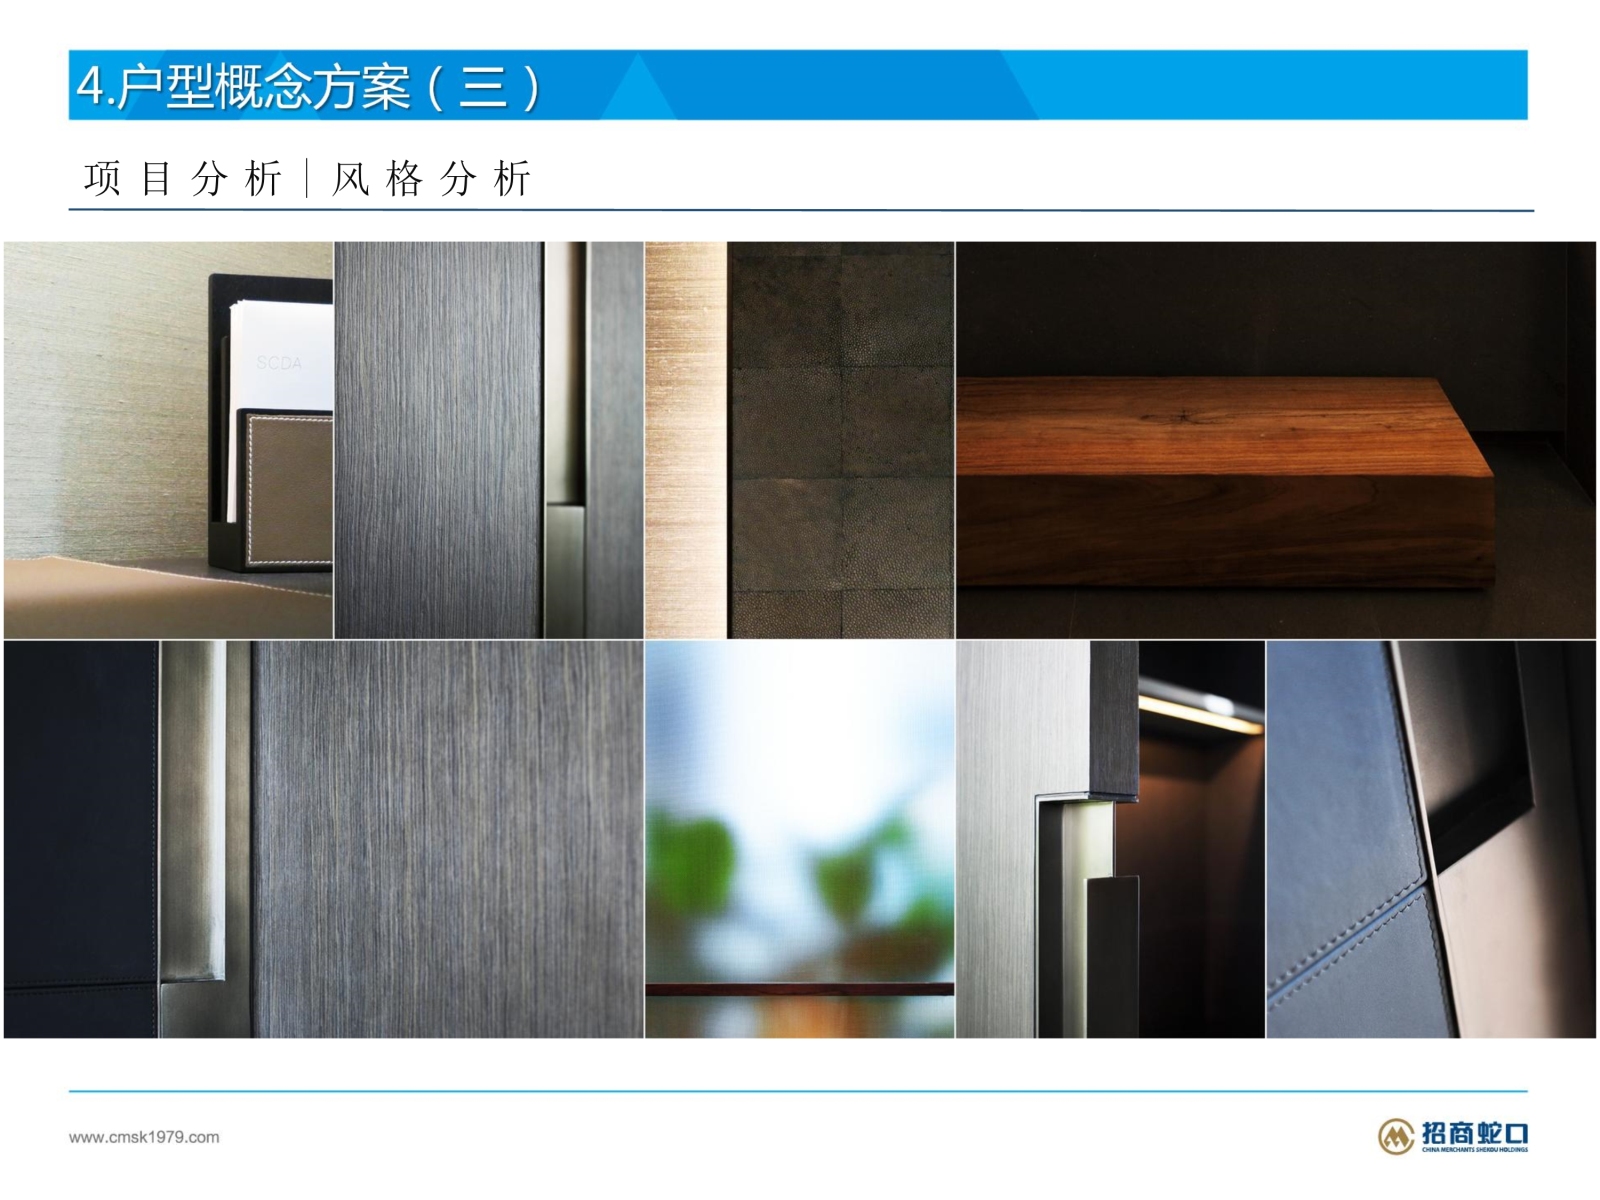
Task: Select the 风格分析 heading text
Action: point(431,179)
